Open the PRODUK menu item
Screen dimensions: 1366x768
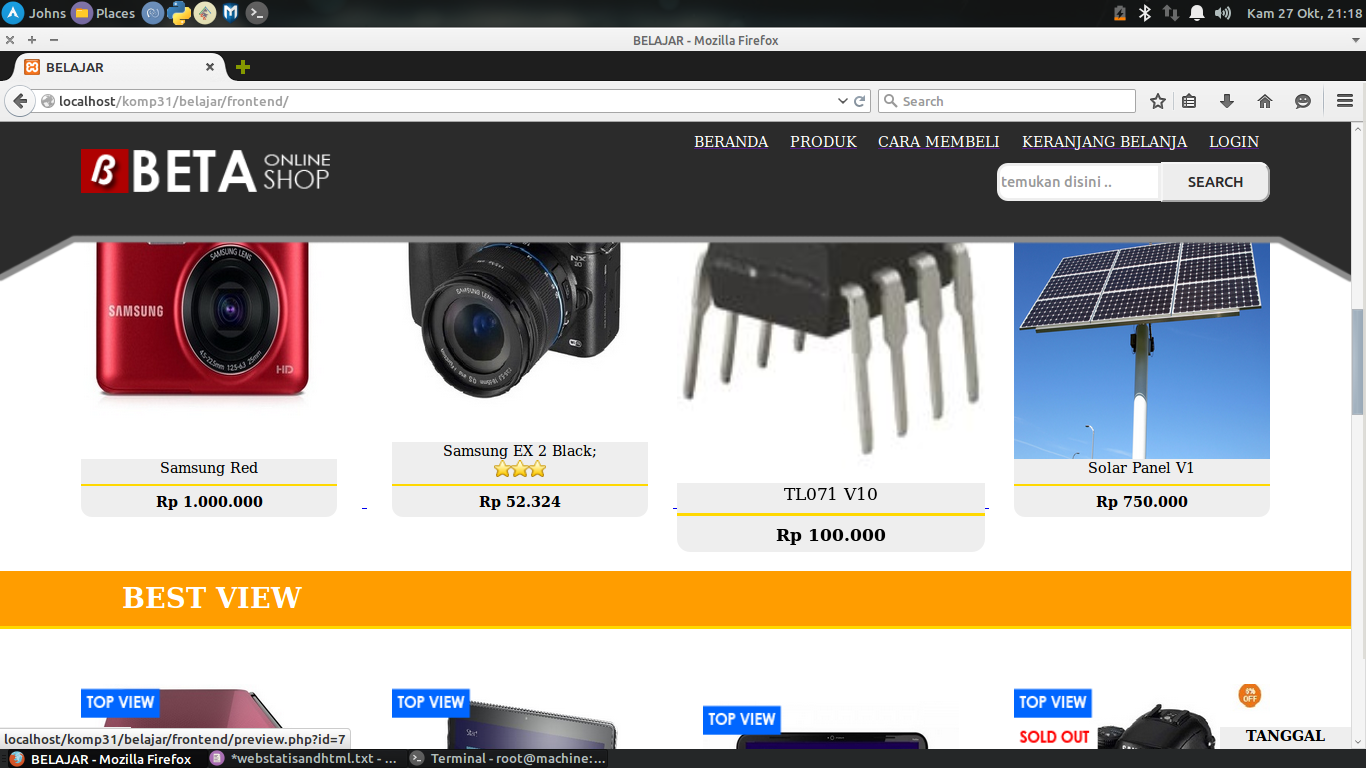click(x=823, y=142)
